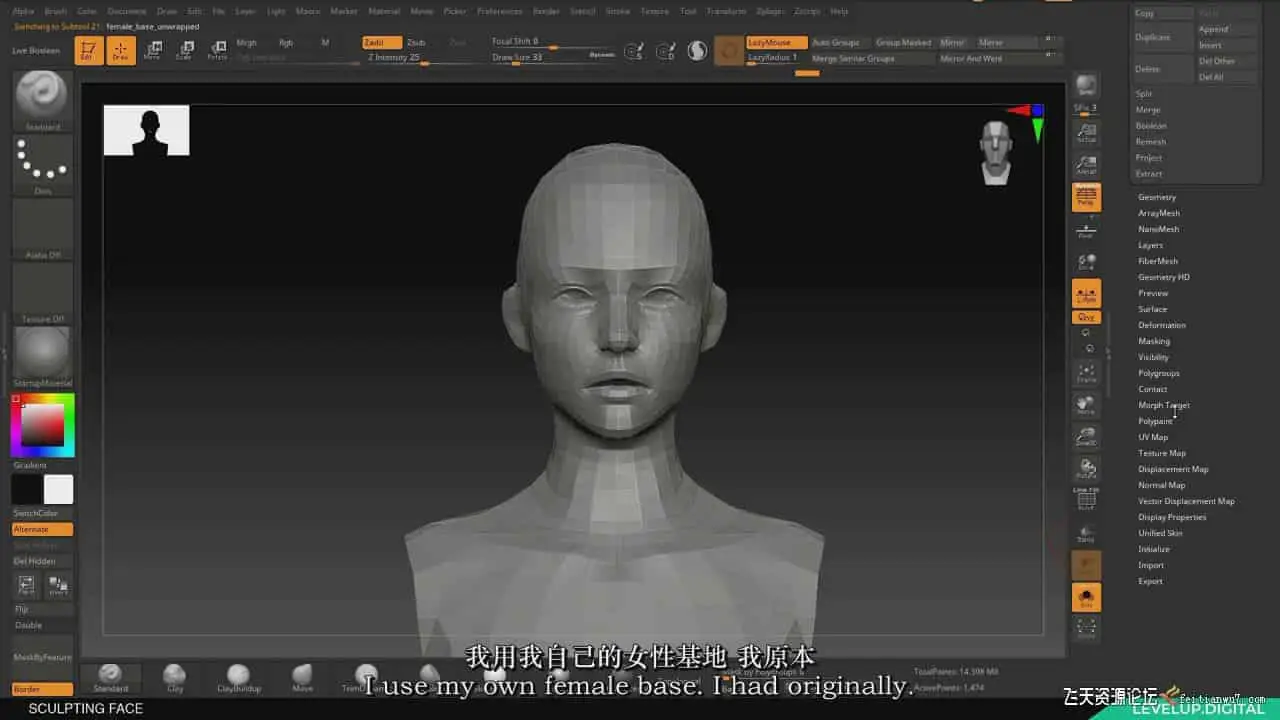This screenshot has height=720, width=1280.
Task: Choose the ClayBuildup brush in bottom shelf
Action: click(238, 677)
